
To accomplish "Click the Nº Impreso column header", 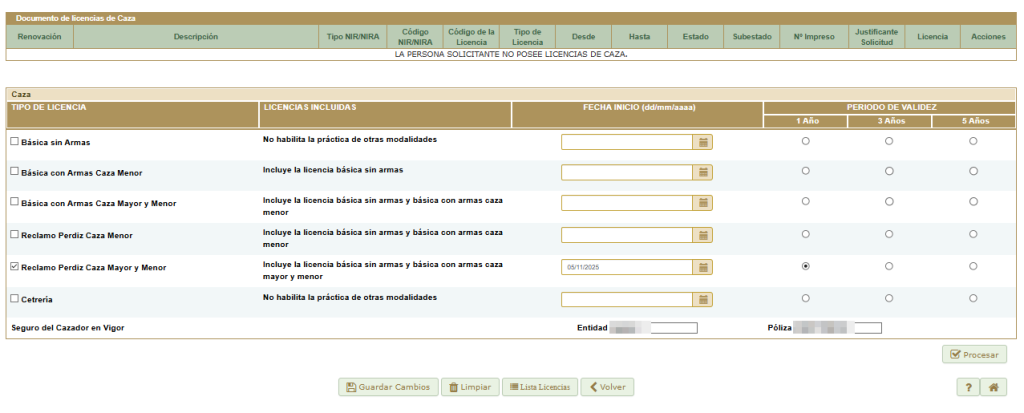I will tap(814, 37).
